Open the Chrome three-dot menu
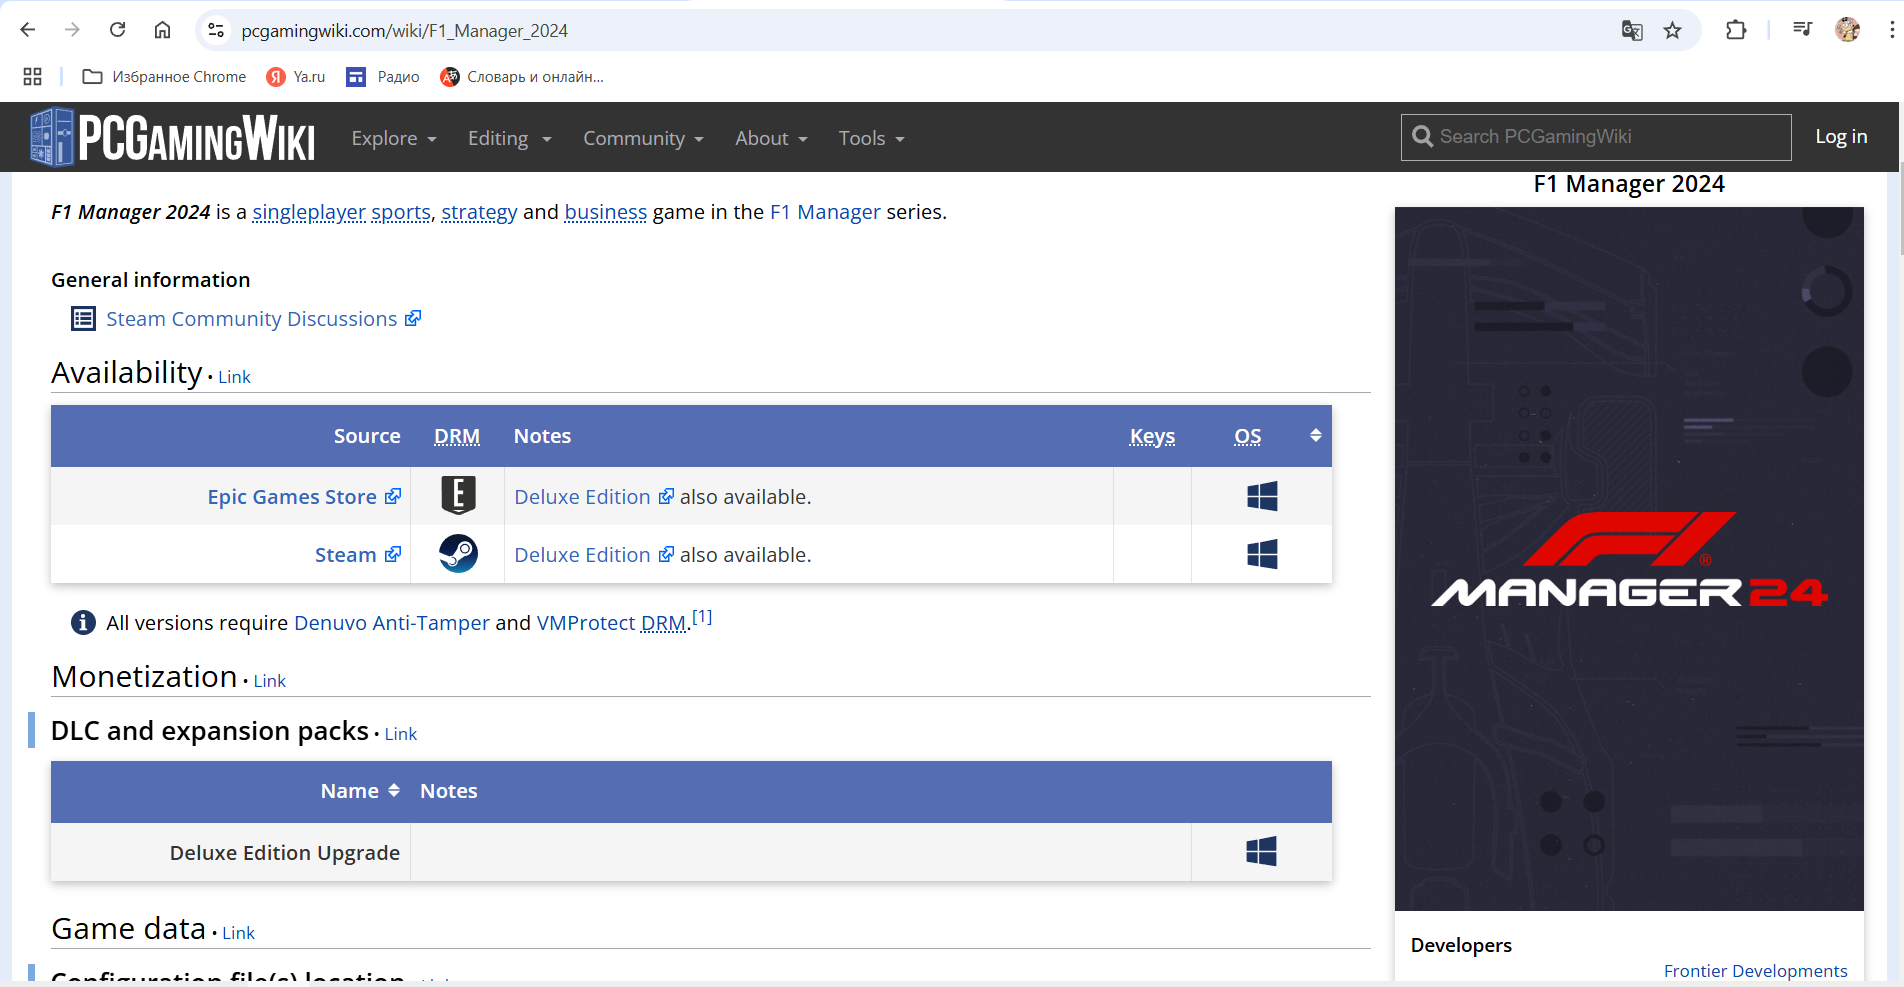This screenshot has height=987, width=1904. tap(1891, 30)
